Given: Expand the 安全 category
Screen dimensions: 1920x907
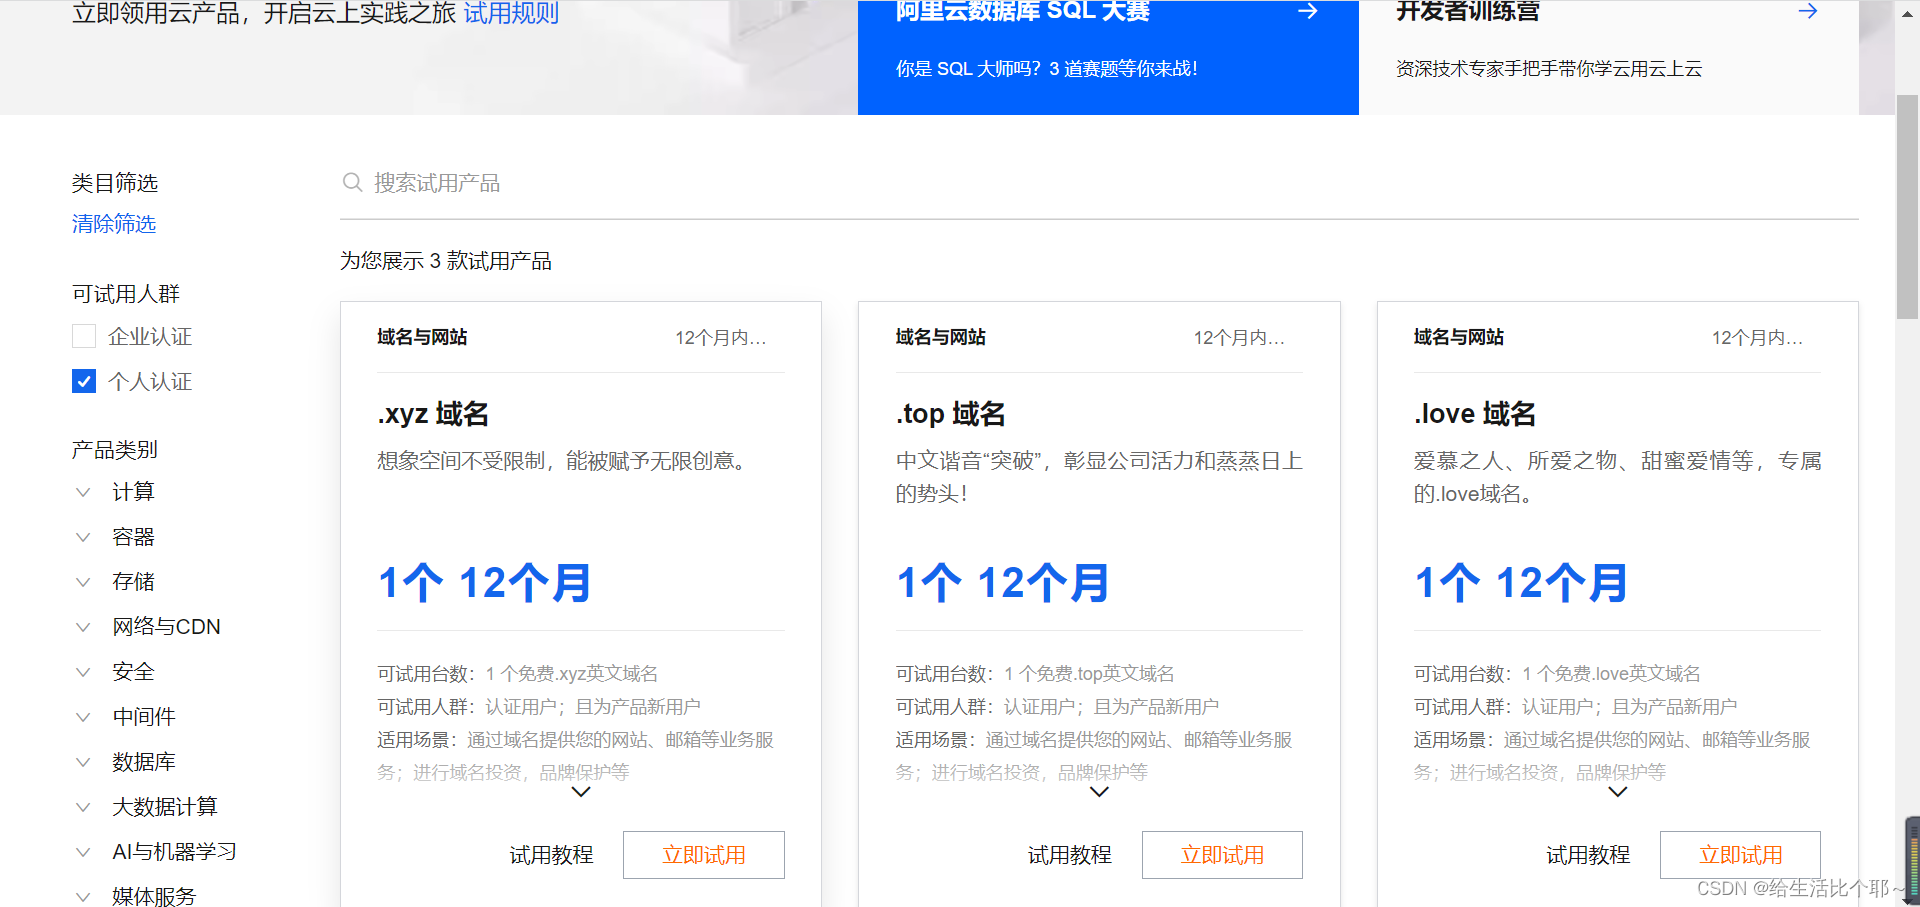Looking at the screenshot, I should pos(83,672).
